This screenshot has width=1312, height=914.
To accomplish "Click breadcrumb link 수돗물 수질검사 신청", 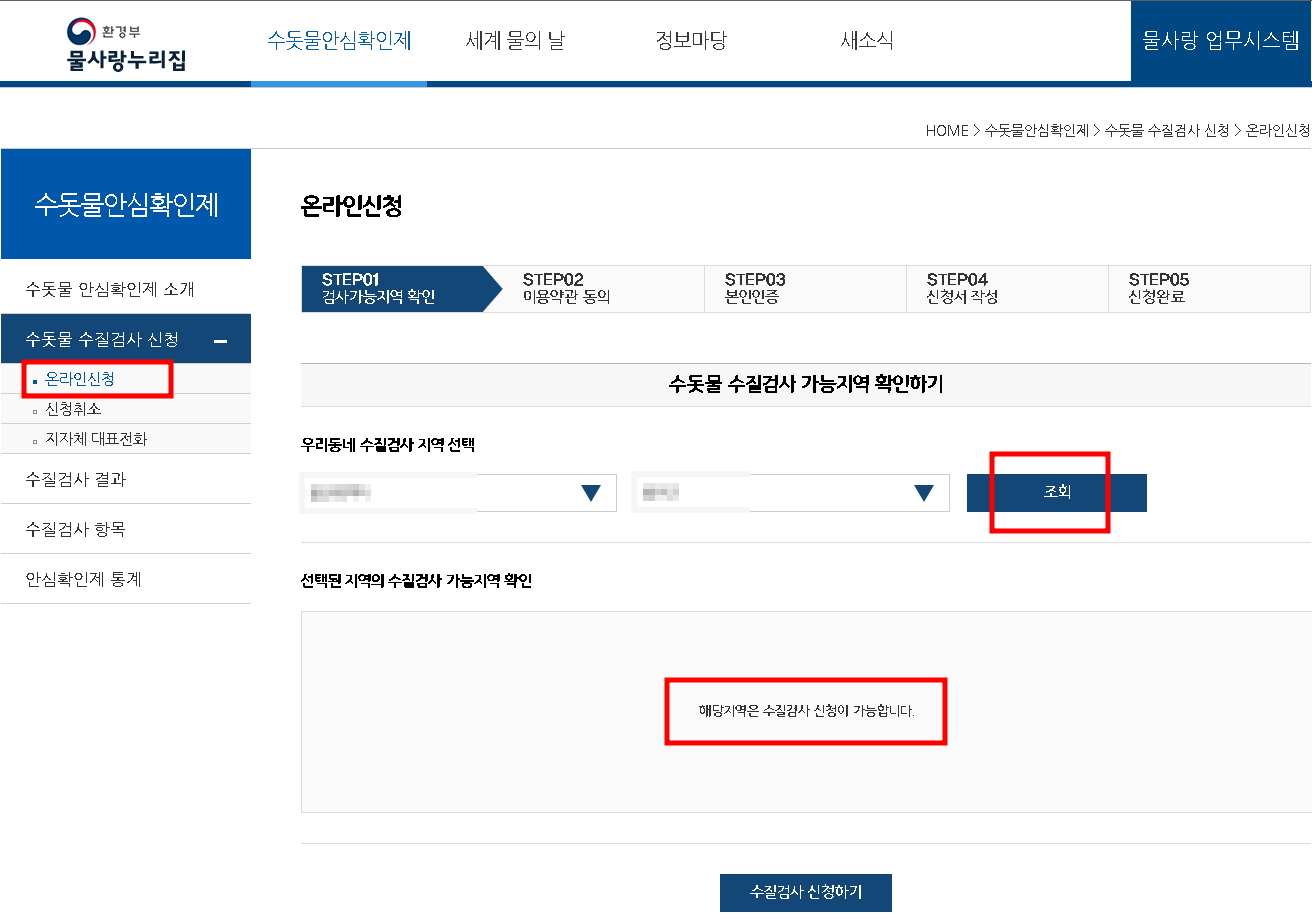I will (x=1166, y=130).
